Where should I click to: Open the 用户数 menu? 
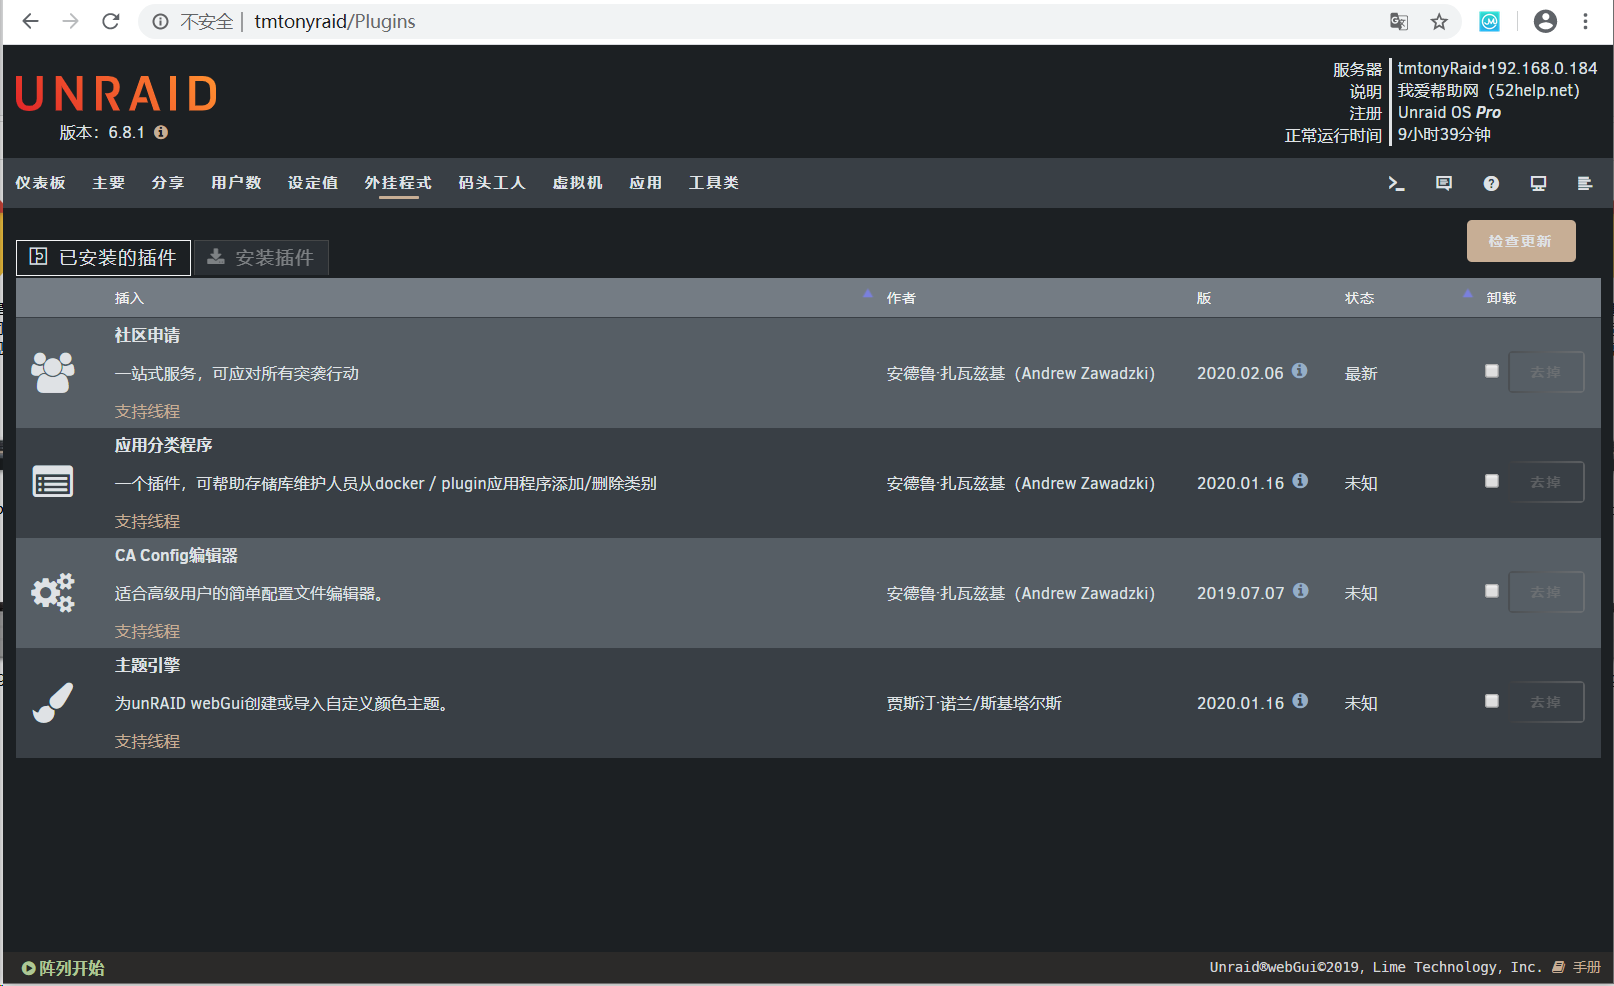point(236,183)
